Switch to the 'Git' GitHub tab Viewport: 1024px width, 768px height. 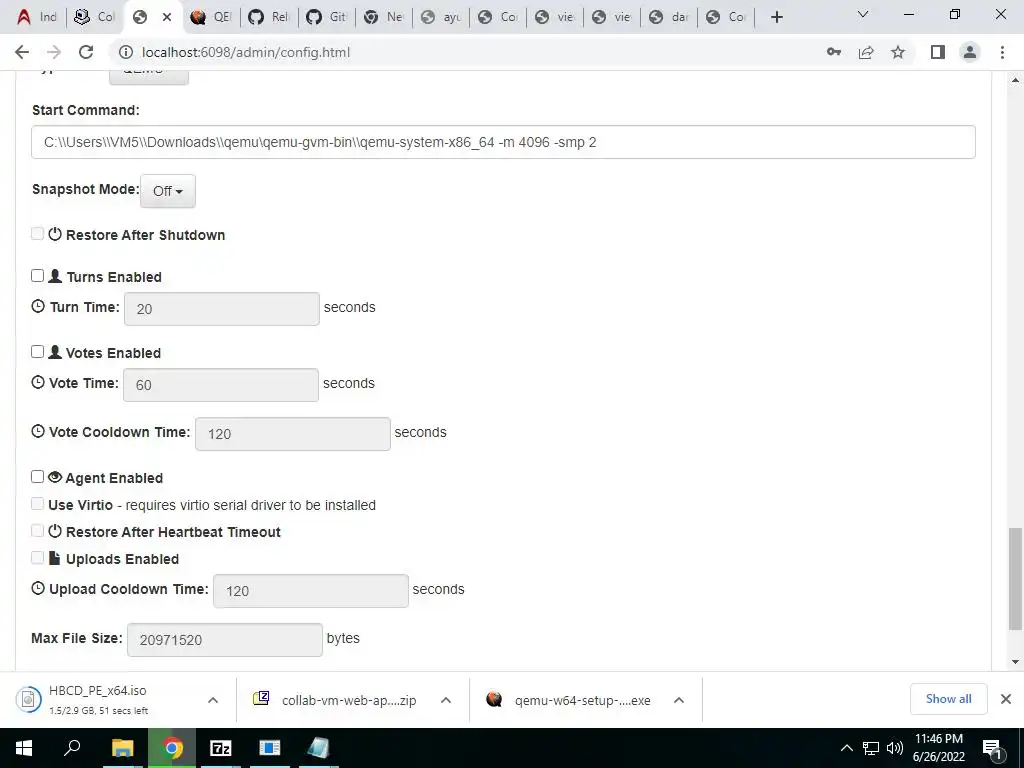327,17
